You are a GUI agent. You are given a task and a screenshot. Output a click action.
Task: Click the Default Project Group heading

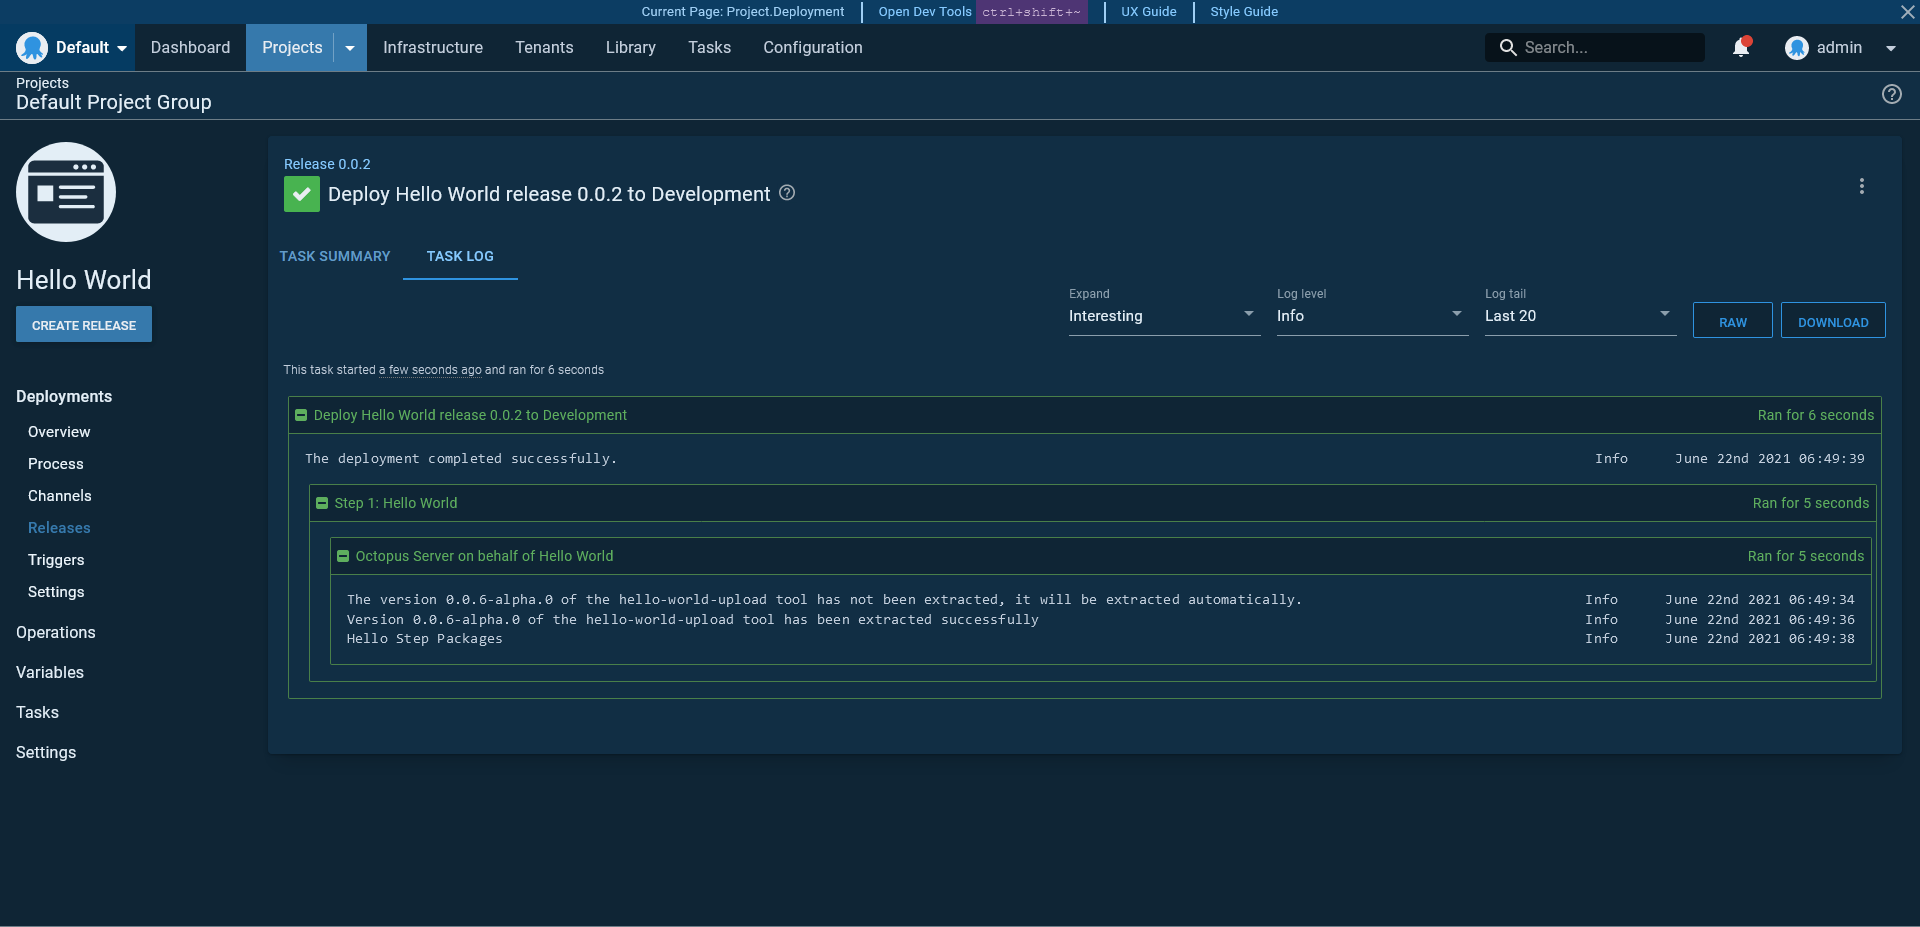click(x=114, y=102)
